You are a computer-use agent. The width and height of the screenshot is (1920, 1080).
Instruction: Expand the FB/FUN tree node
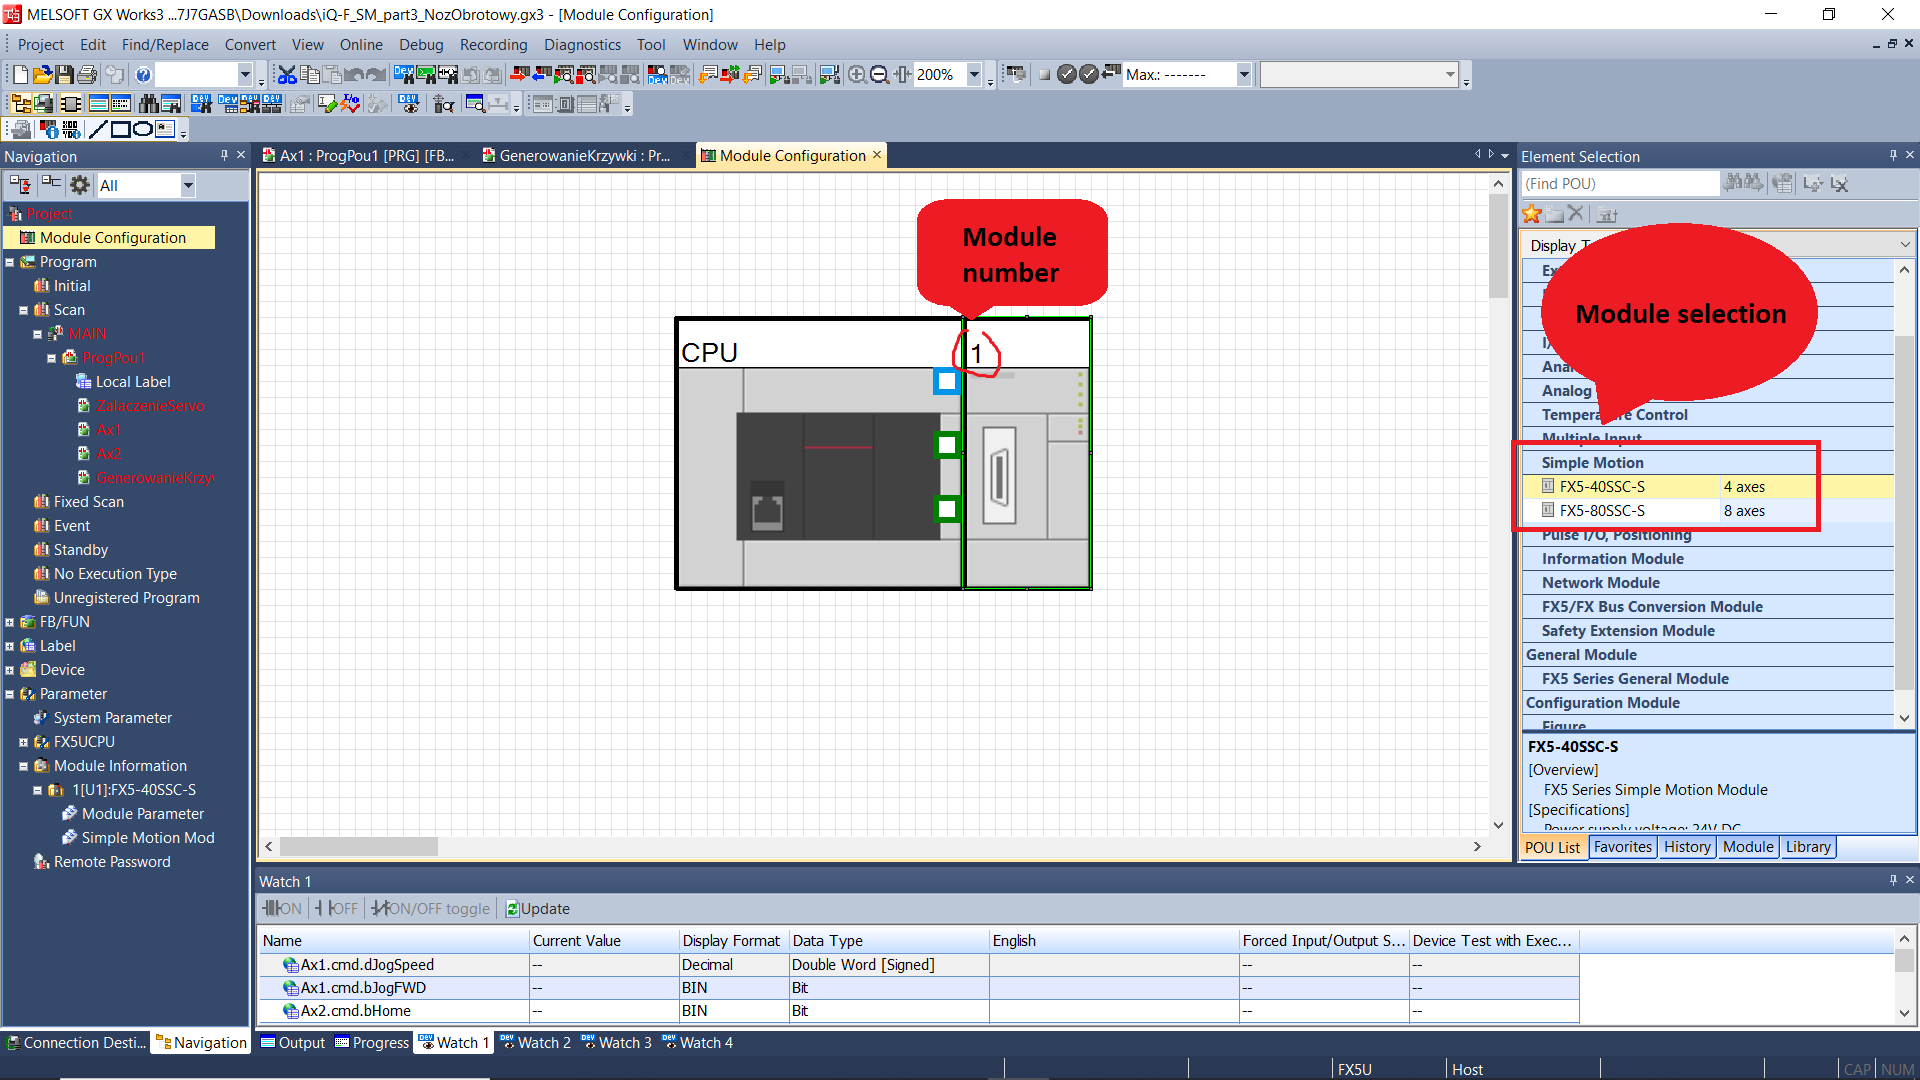click(x=10, y=622)
